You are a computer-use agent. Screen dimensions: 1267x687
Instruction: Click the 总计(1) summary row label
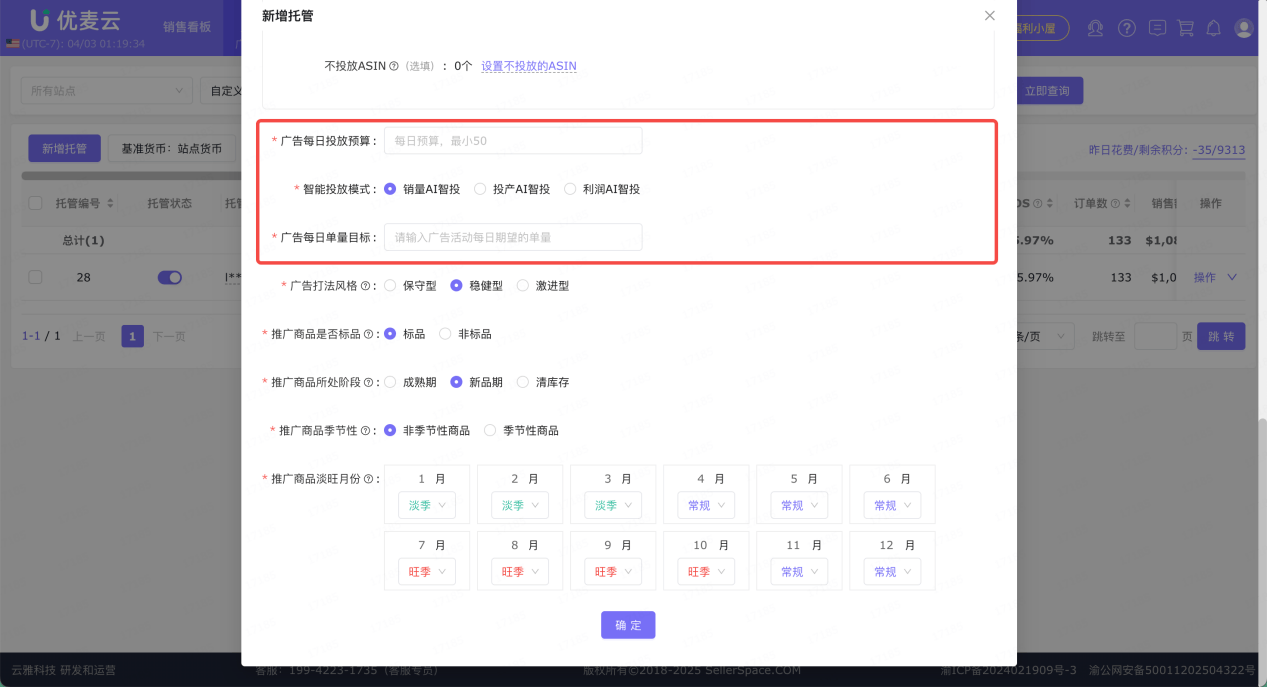(84, 241)
